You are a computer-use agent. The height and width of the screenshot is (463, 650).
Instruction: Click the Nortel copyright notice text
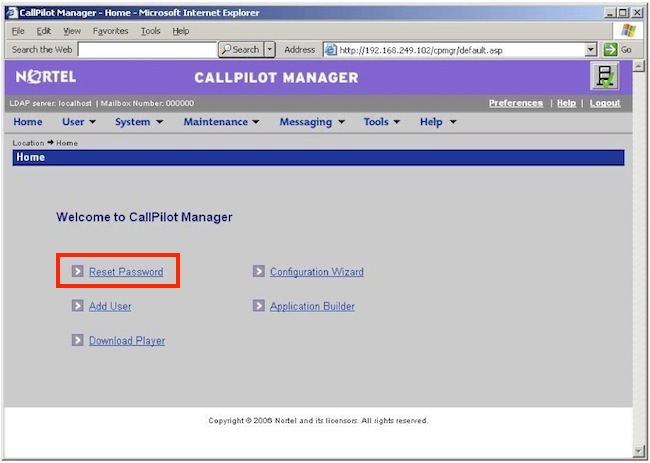point(318,420)
